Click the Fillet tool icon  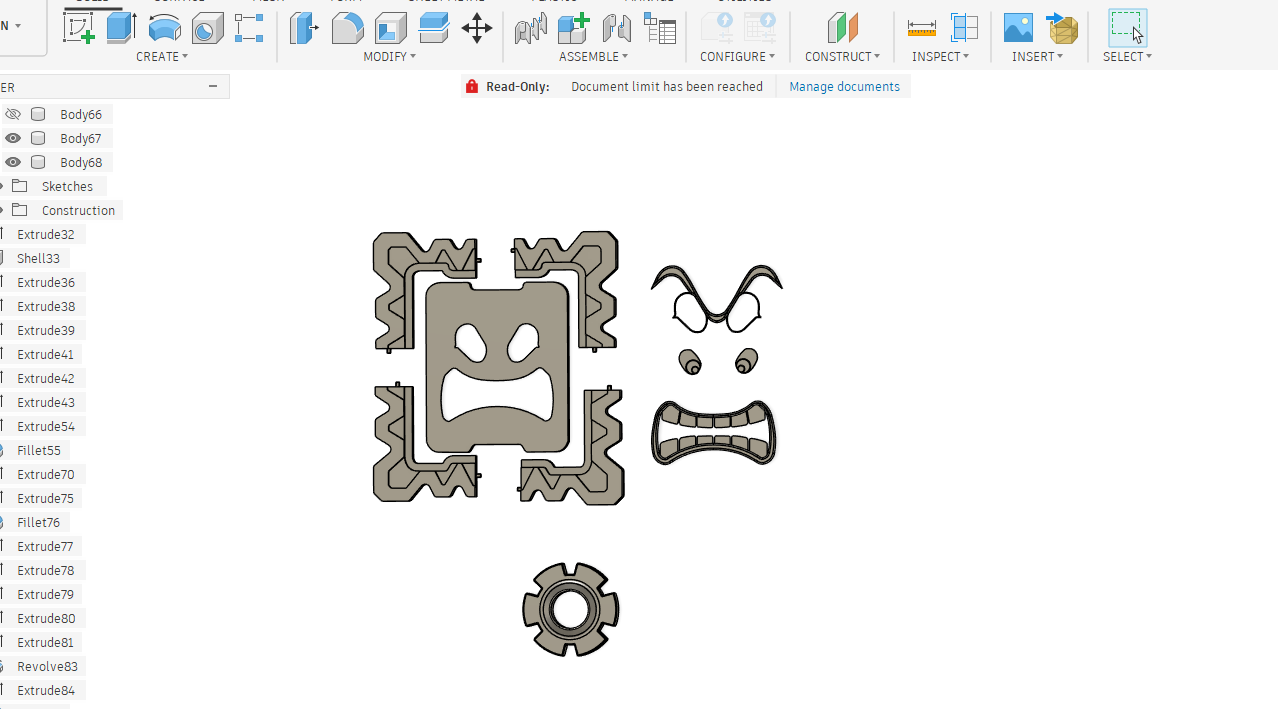point(347,27)
